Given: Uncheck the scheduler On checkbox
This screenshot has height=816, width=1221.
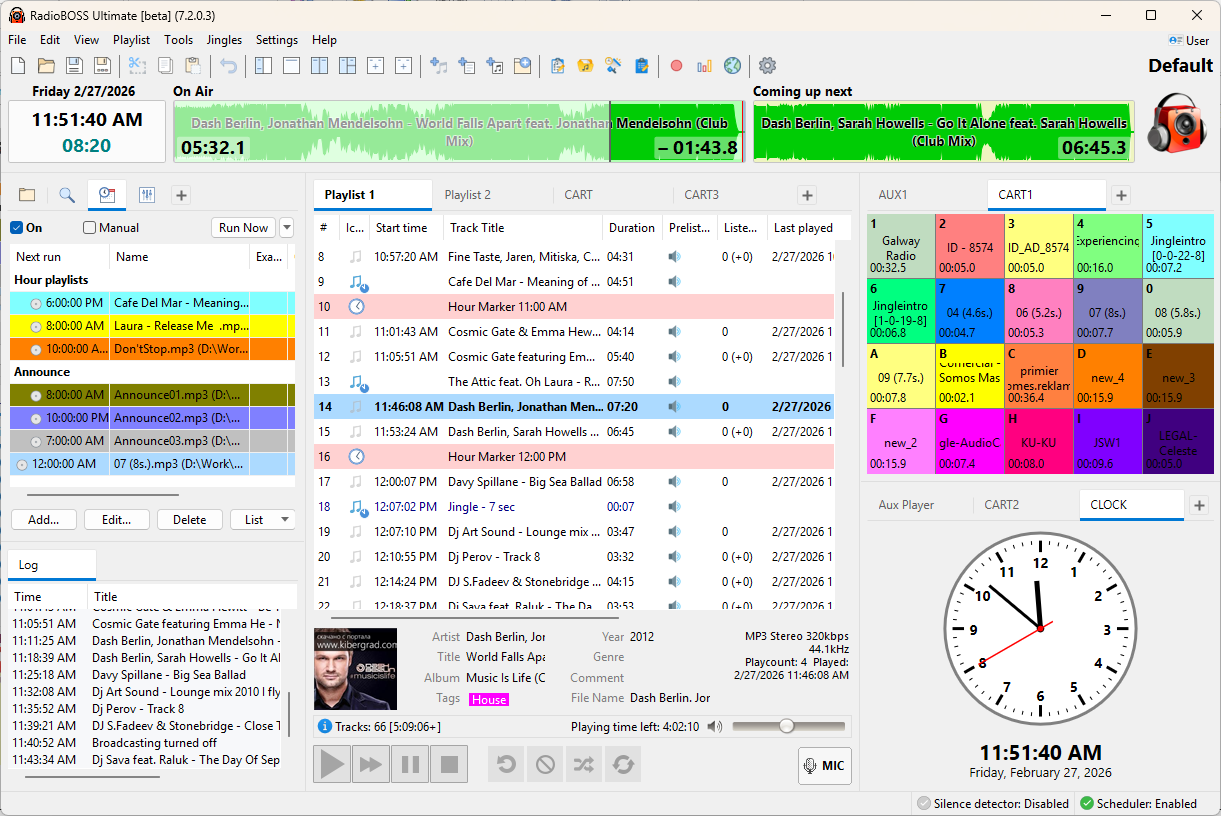Looking at the screenshot, I should 16,228.
